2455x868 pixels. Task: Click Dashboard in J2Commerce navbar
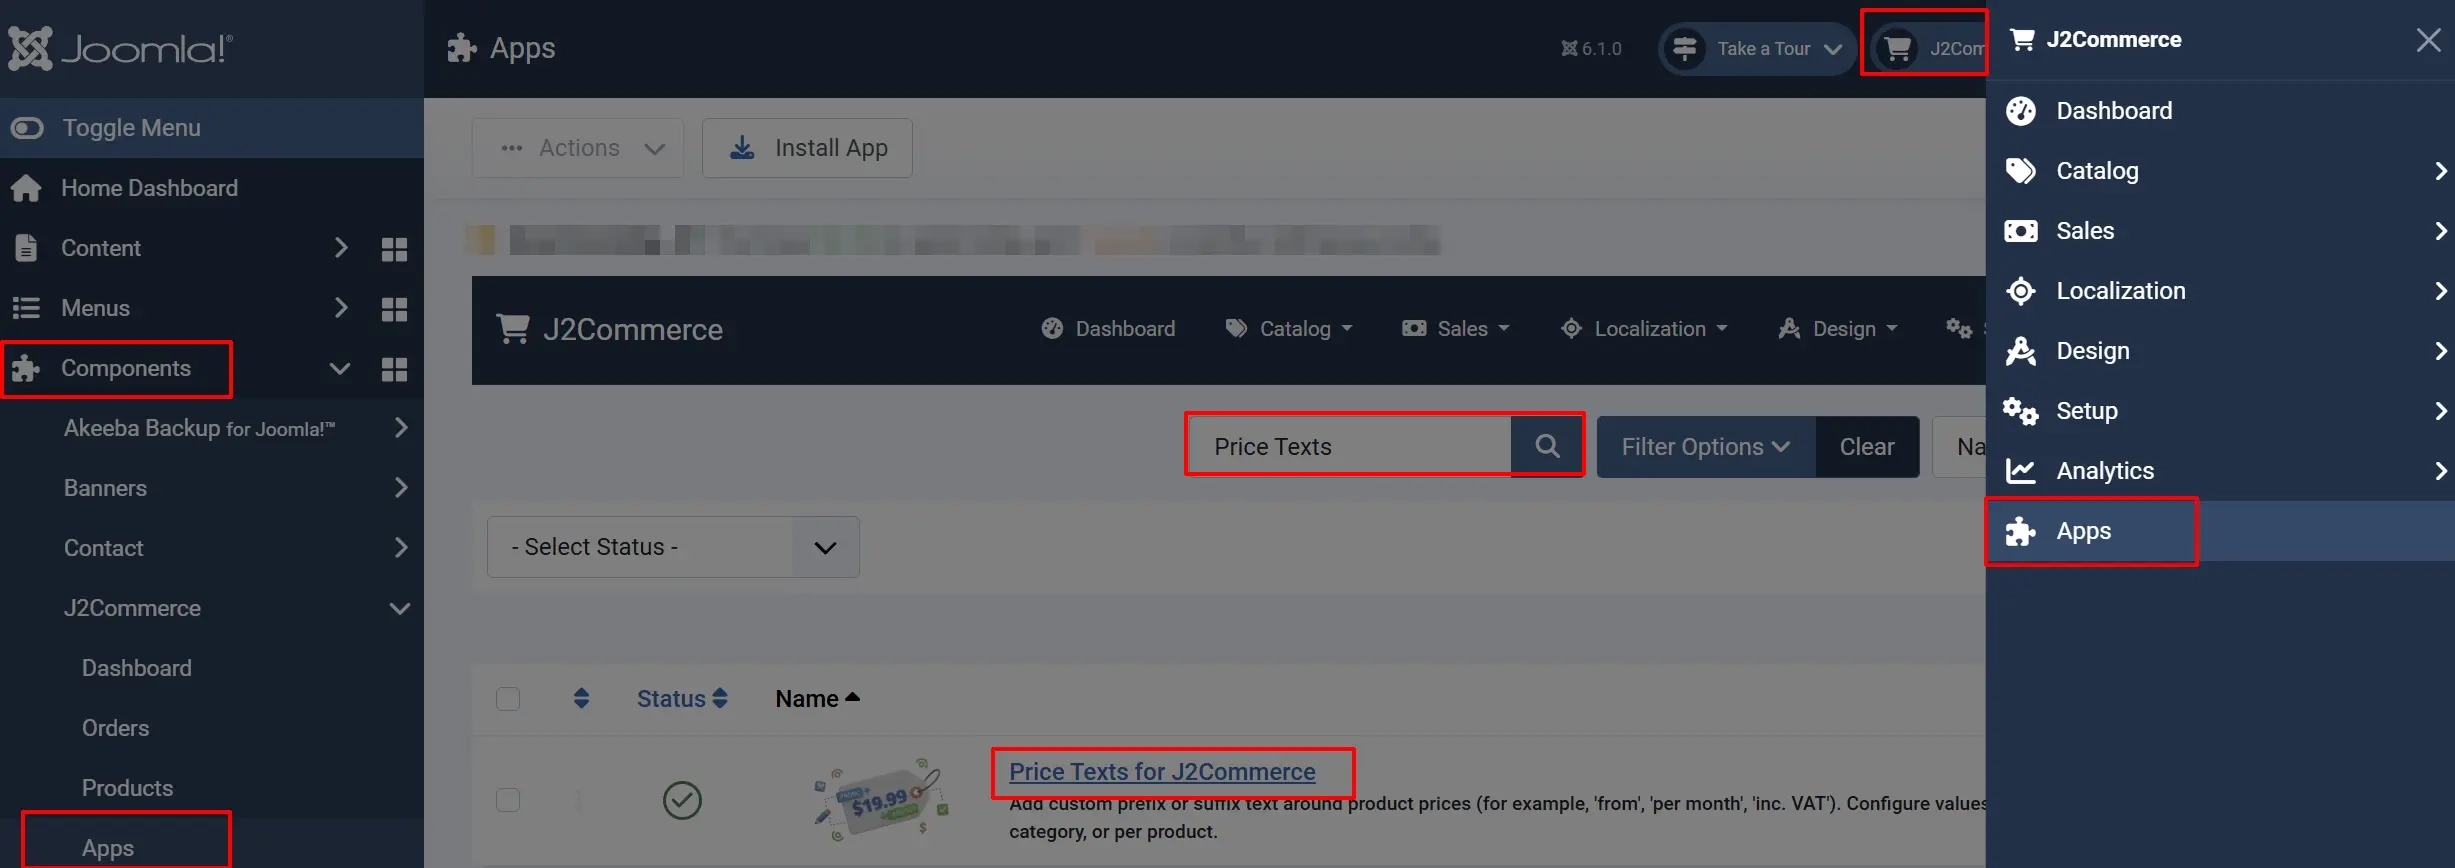tap(1108, 329)
